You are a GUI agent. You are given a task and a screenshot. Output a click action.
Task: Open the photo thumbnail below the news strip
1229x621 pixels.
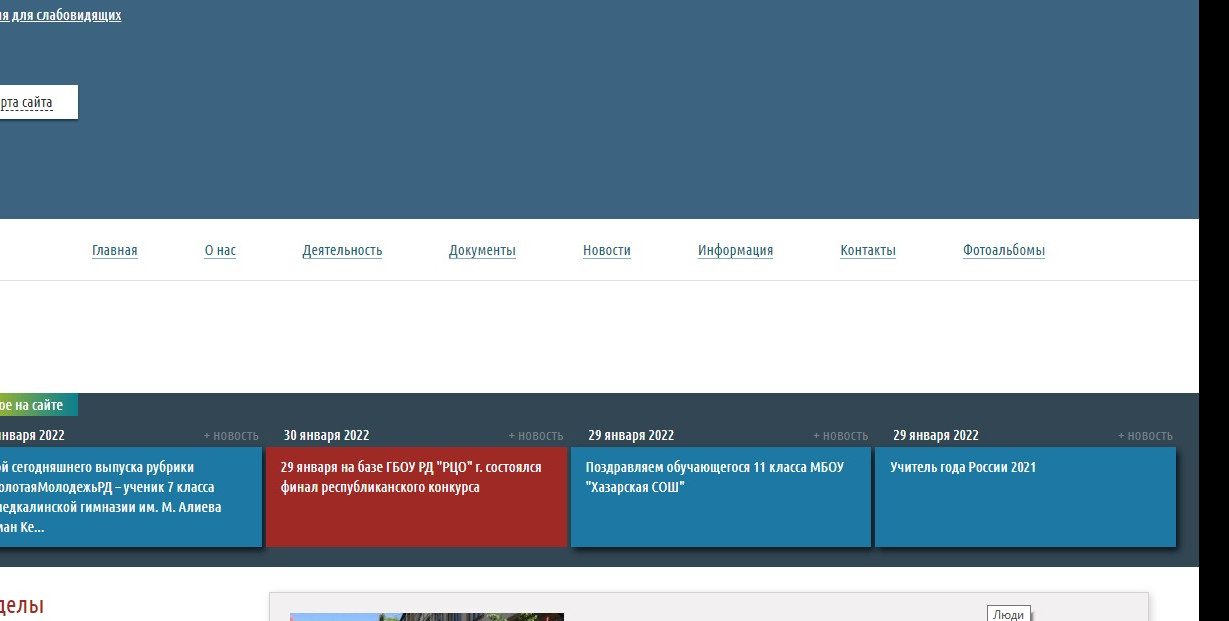tap(426, 616)
